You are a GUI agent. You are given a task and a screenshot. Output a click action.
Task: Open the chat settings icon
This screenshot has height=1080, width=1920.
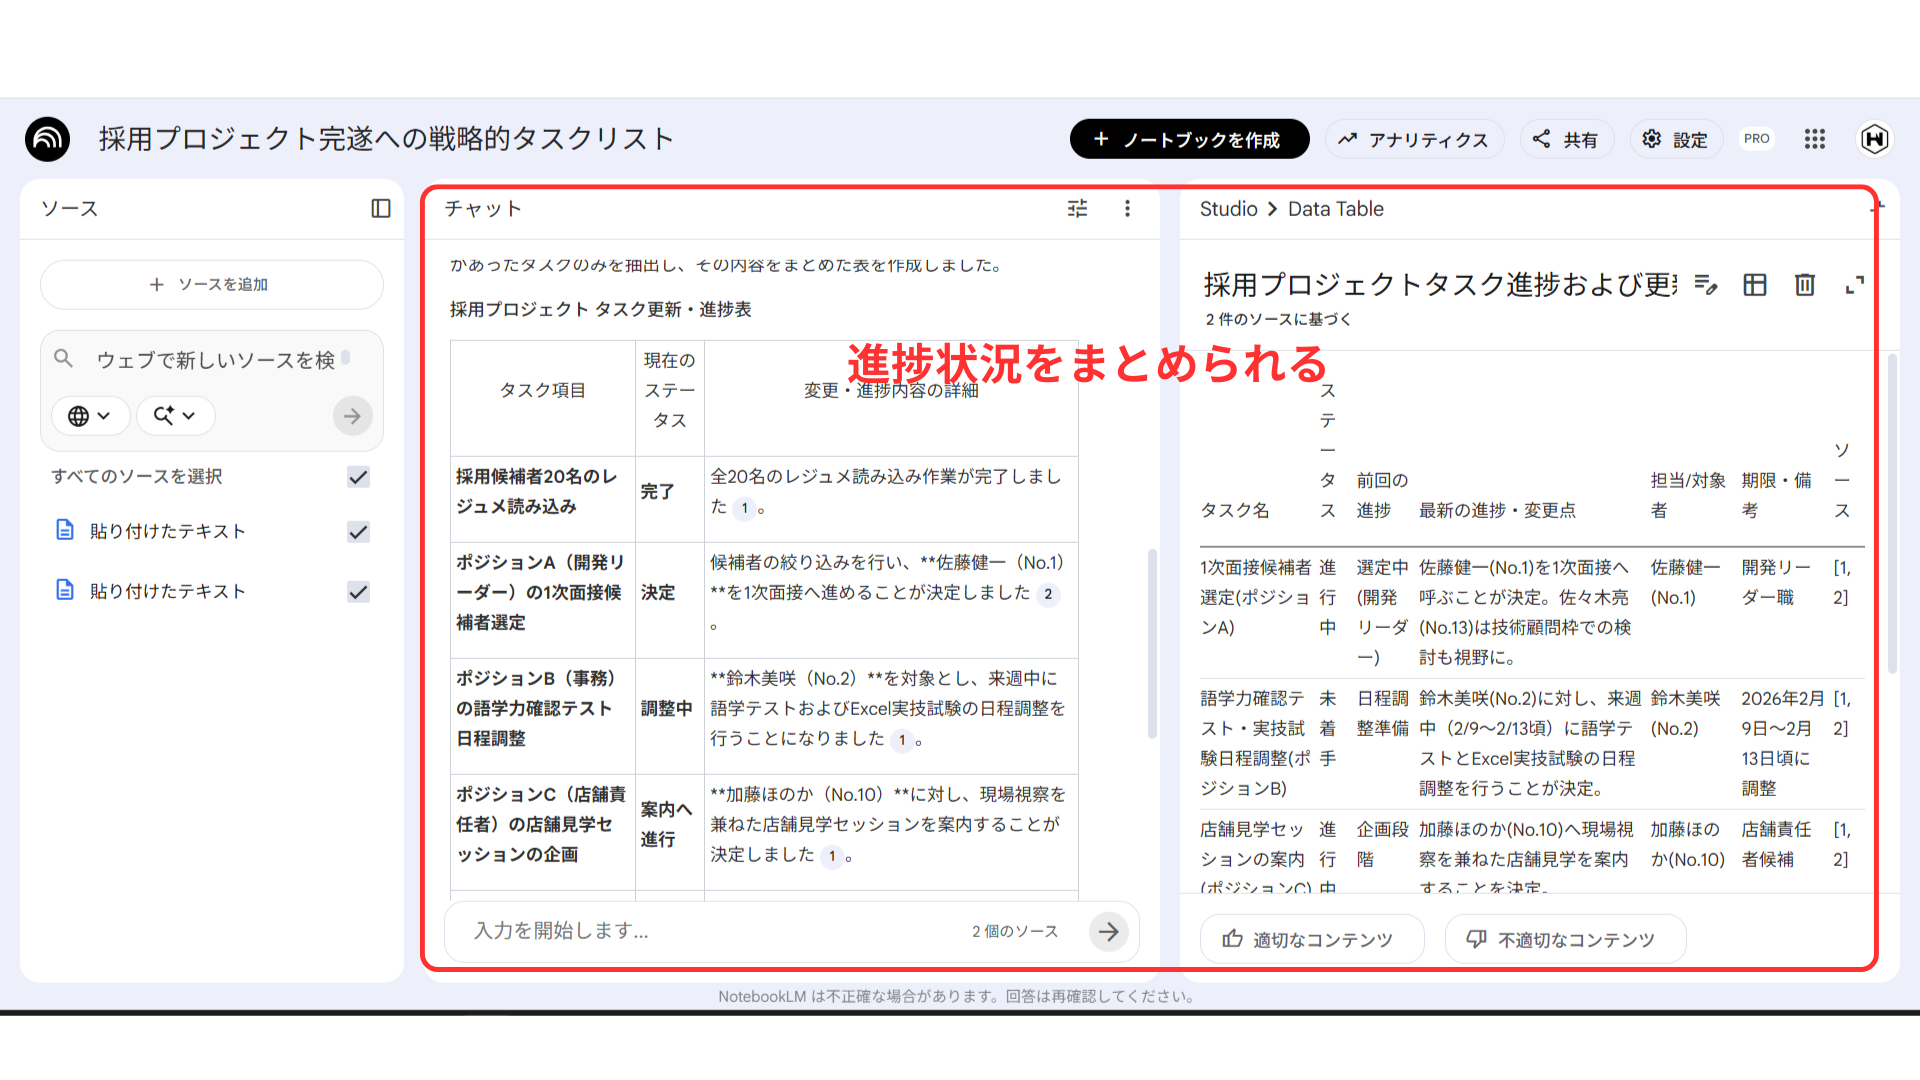(x=1077, y=209)
